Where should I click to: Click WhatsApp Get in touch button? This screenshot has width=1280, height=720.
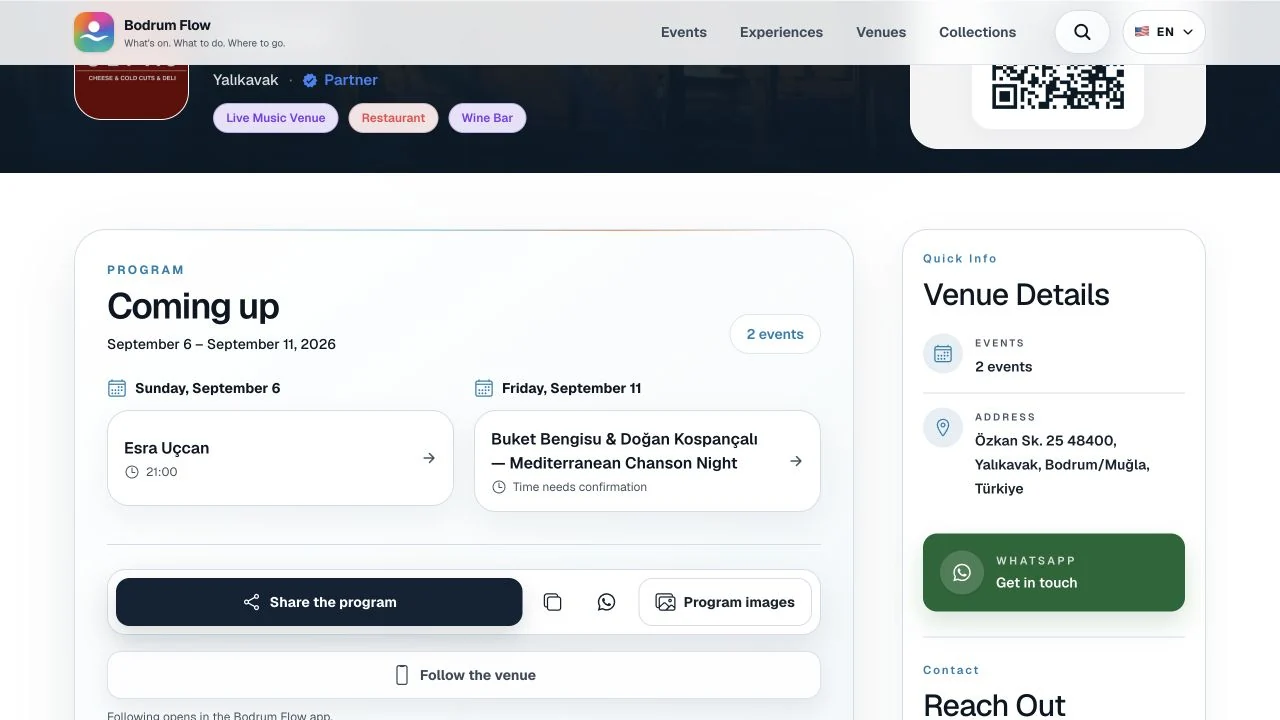[x=1054, y=572]
